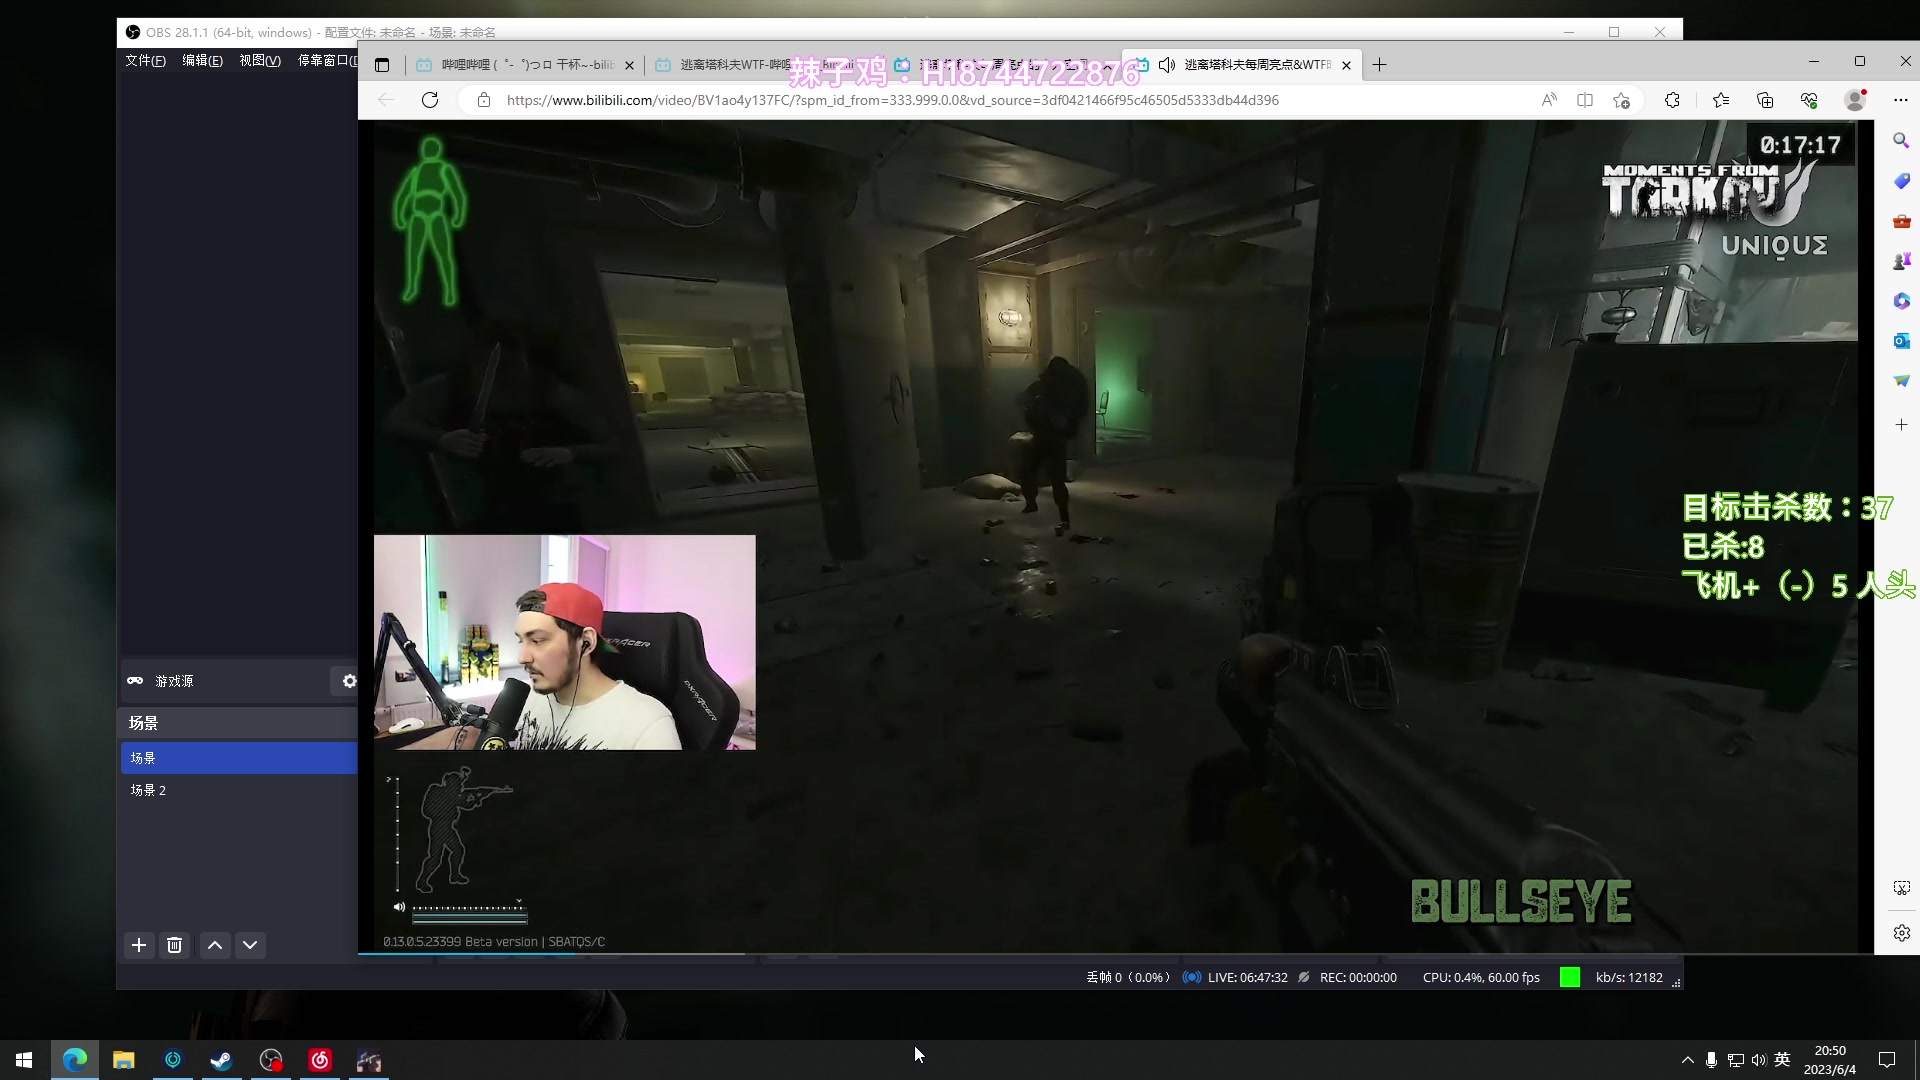
Task: Reload the bilibili page
Action: click(430, 100)
